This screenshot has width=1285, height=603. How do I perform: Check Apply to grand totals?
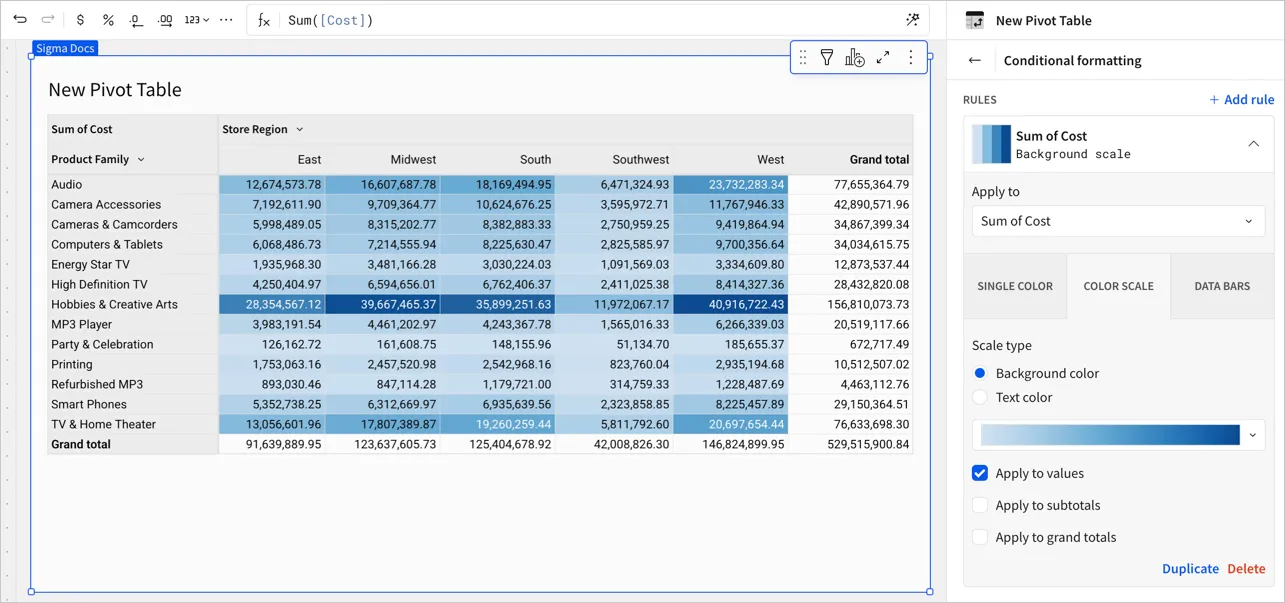coord(980,537)
